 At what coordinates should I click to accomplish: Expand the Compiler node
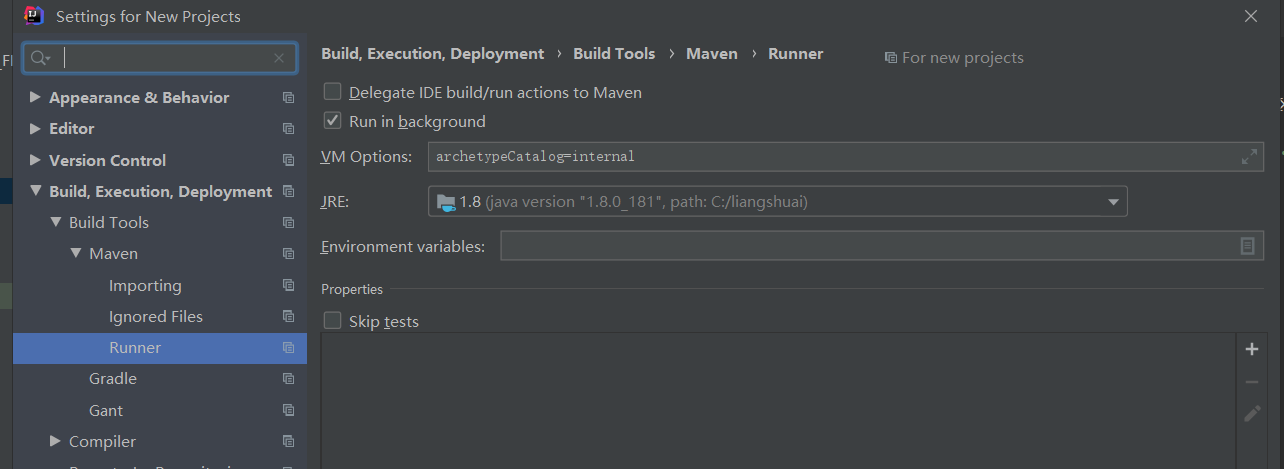(x=56, y=442)
